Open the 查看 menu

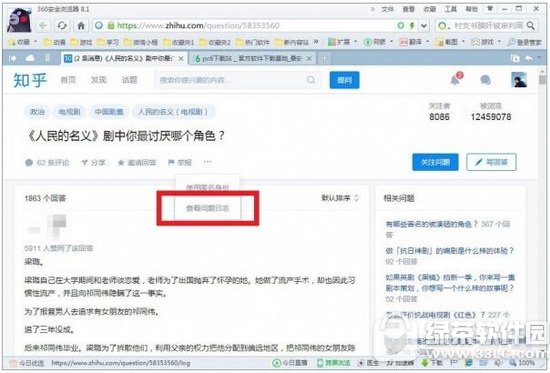[409, 9]
